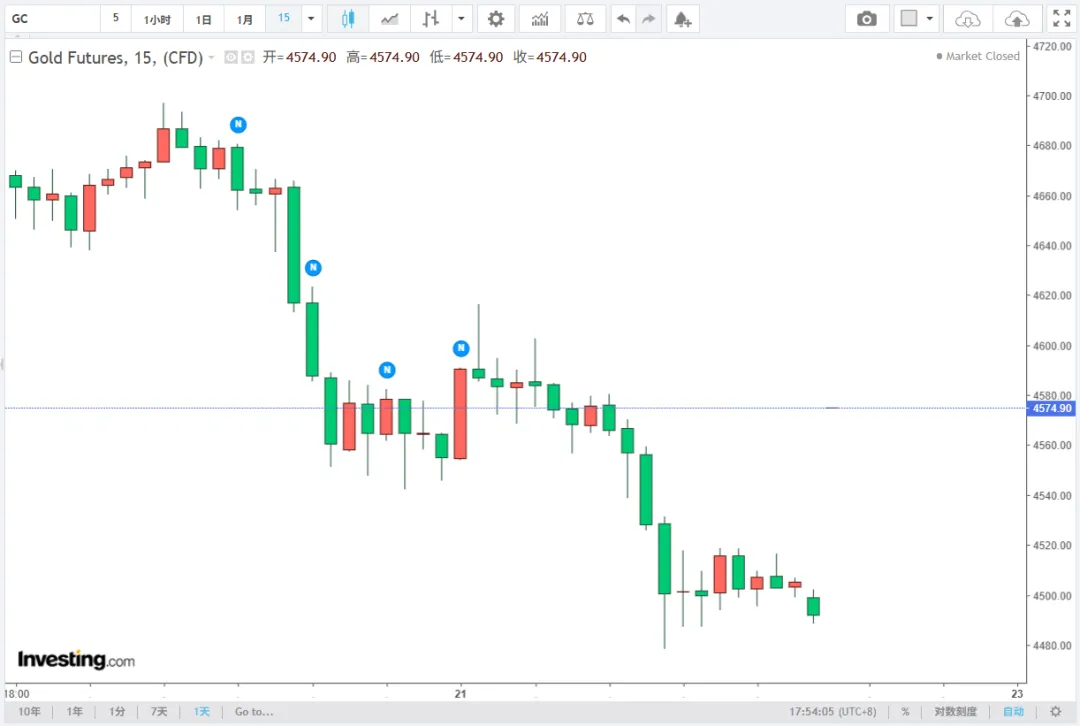This screenshot has width=1080, height=726.
Task: Set range to 10年
Action: point(29,712)
